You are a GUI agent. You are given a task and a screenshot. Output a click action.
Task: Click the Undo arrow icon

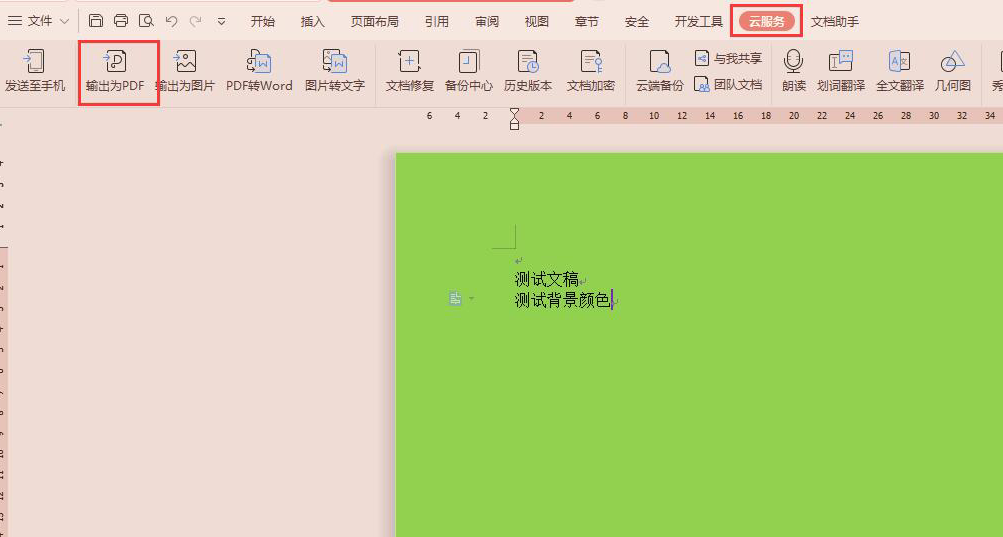[x=171, y=21]
